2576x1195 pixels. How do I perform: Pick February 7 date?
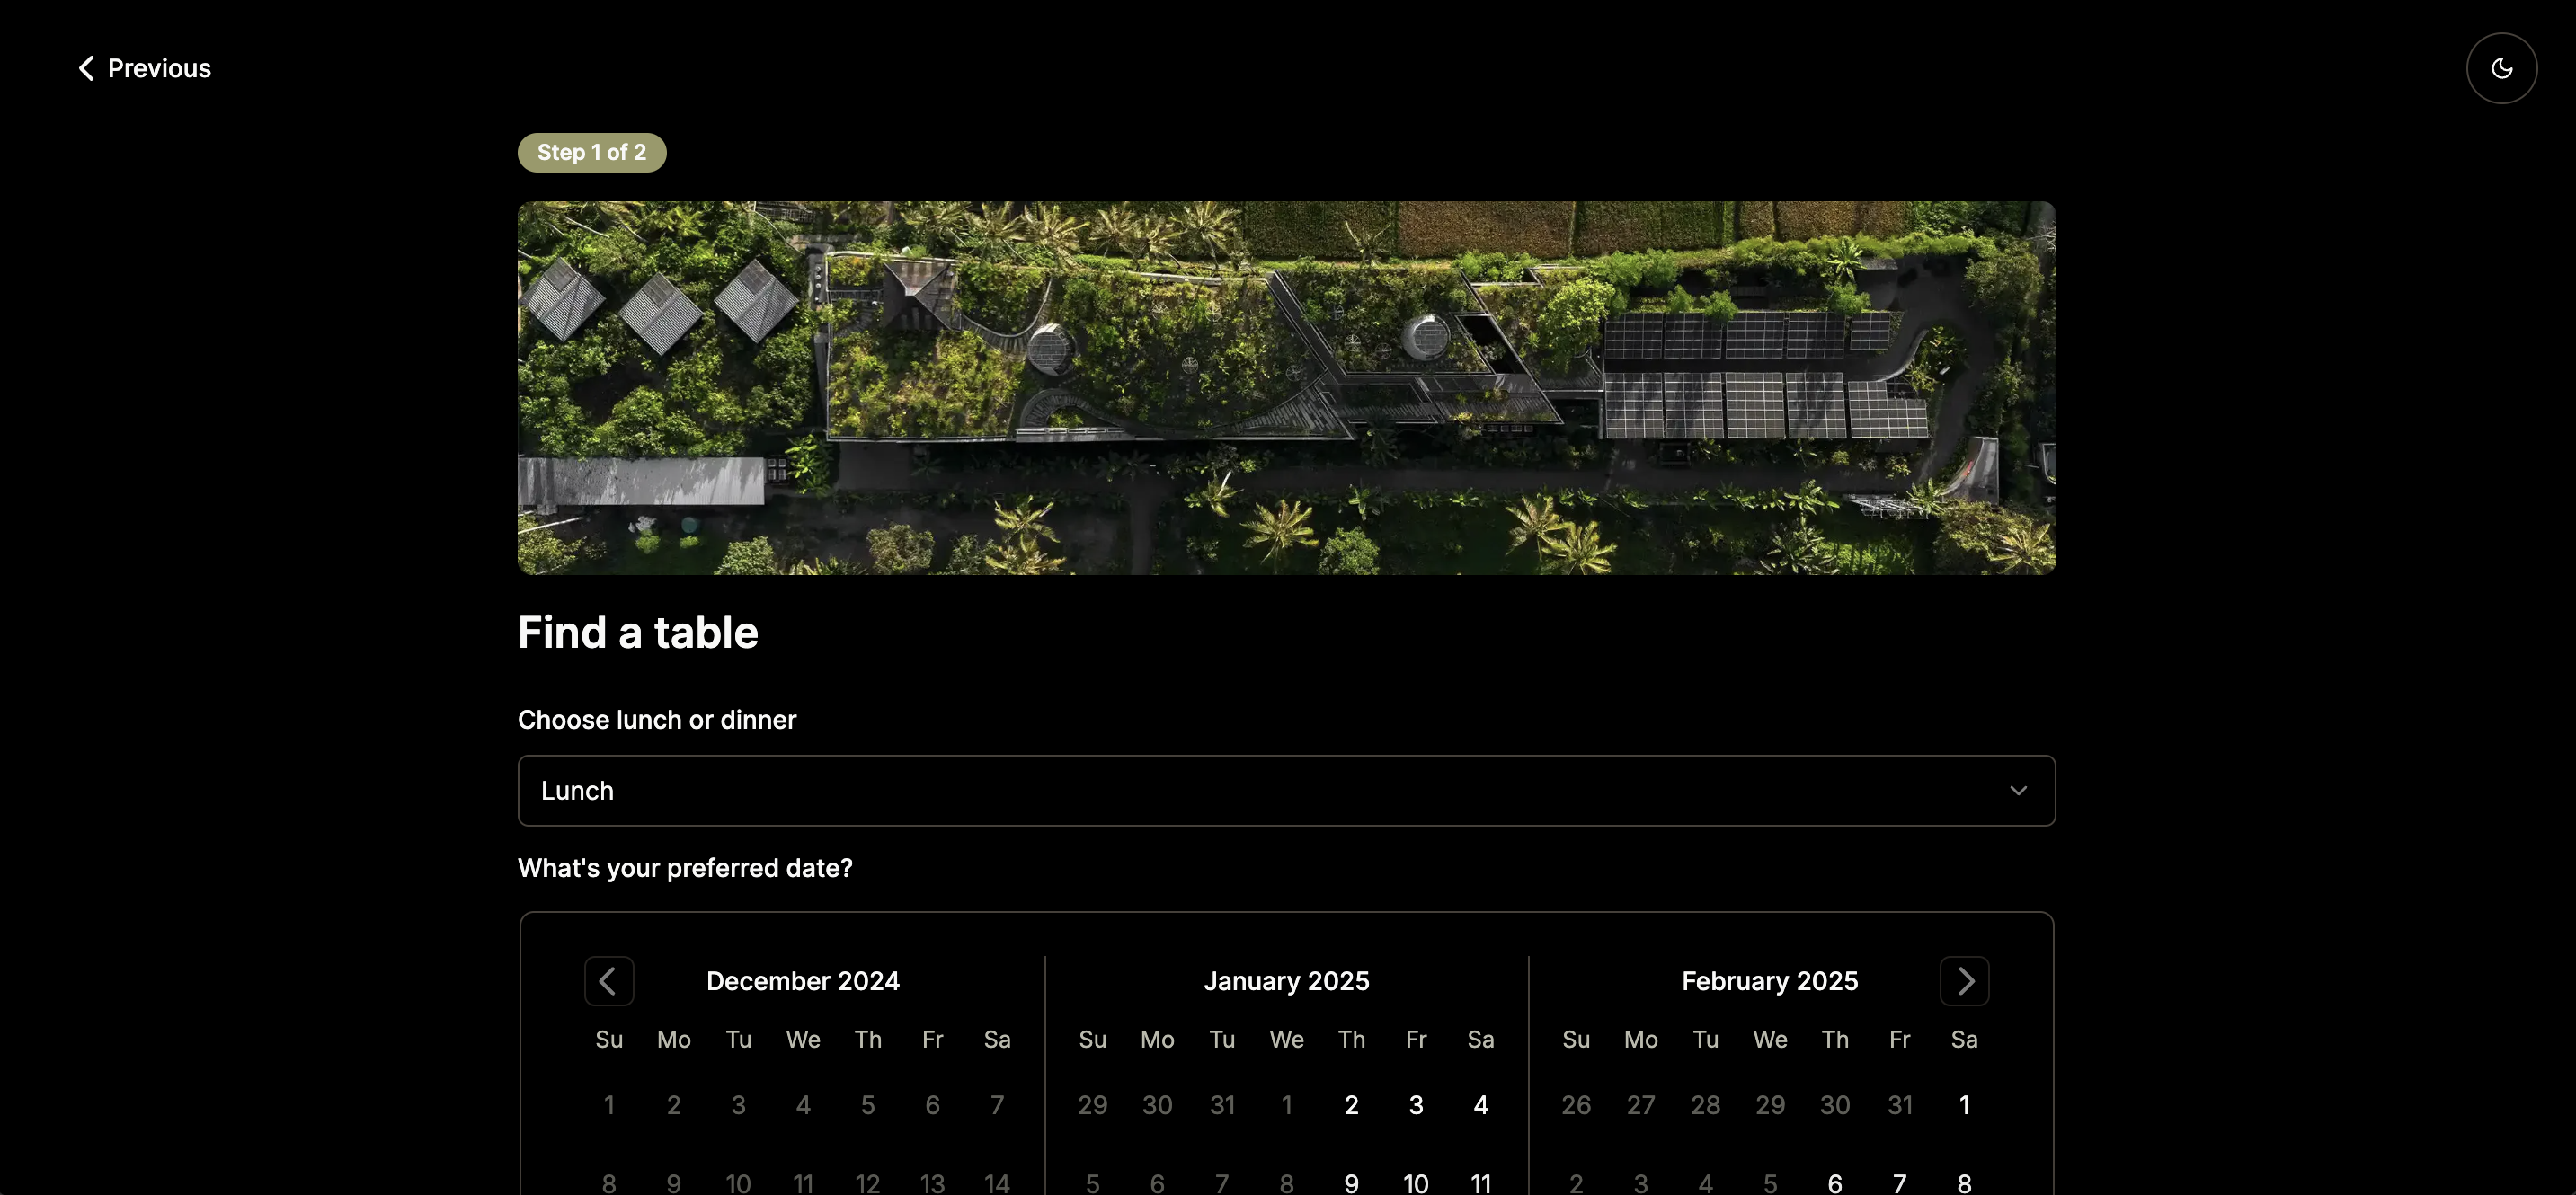1899,1182
